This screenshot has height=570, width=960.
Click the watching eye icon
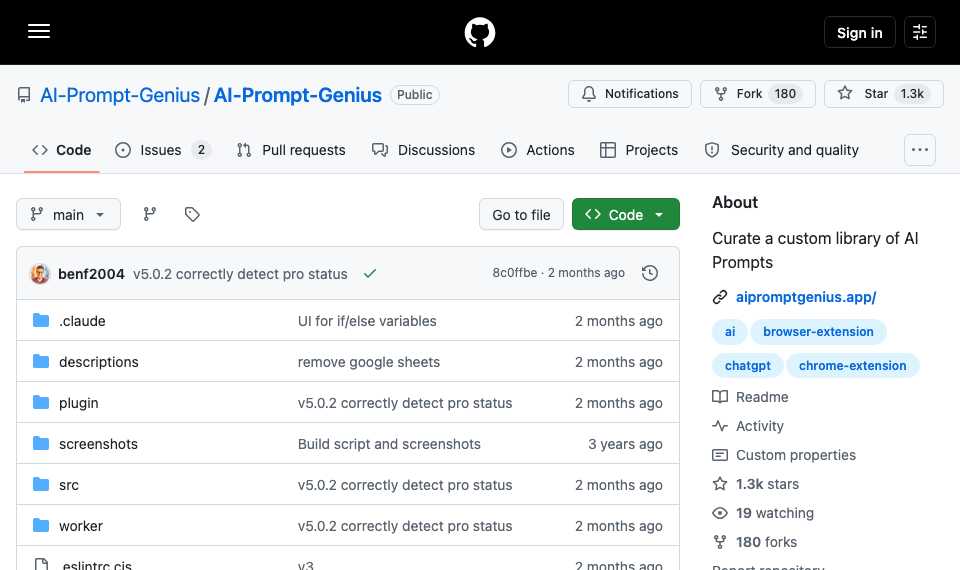pos(720,513)
